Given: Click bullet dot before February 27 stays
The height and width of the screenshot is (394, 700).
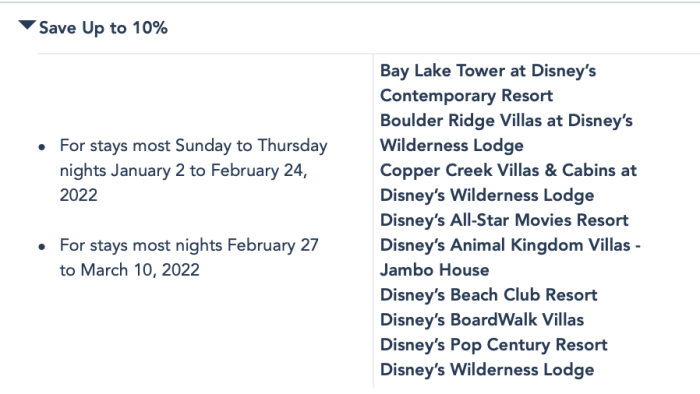Looking at the screenshot, I should click(x=42, y=246).
